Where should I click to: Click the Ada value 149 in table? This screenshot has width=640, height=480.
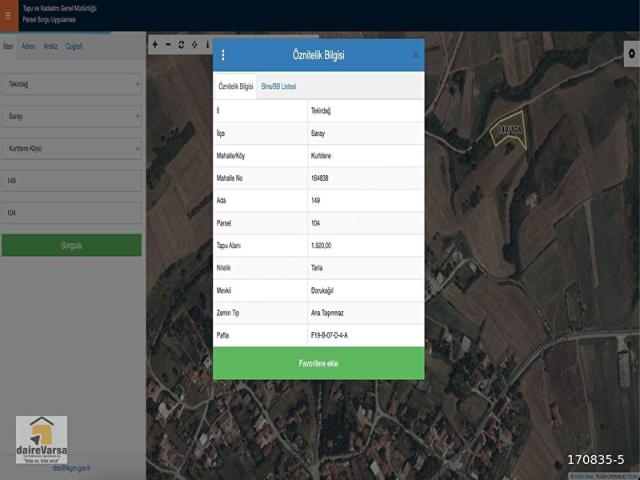pos(316,201)
